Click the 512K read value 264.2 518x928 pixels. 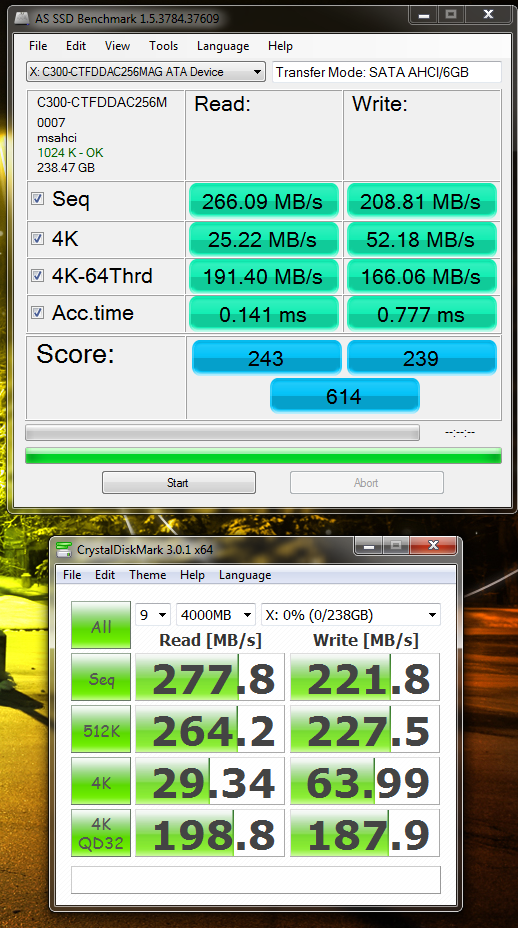click(x=210, y=730)
